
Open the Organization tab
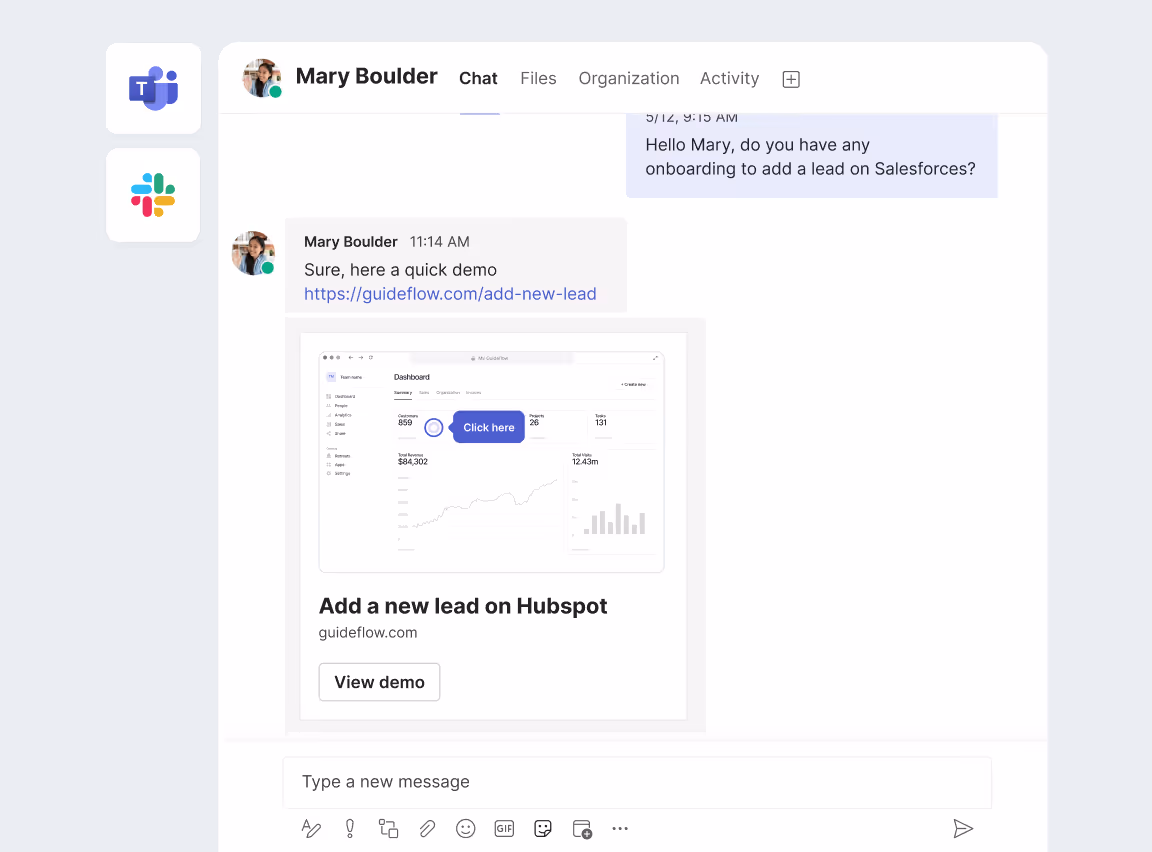[x=629, y=79]
